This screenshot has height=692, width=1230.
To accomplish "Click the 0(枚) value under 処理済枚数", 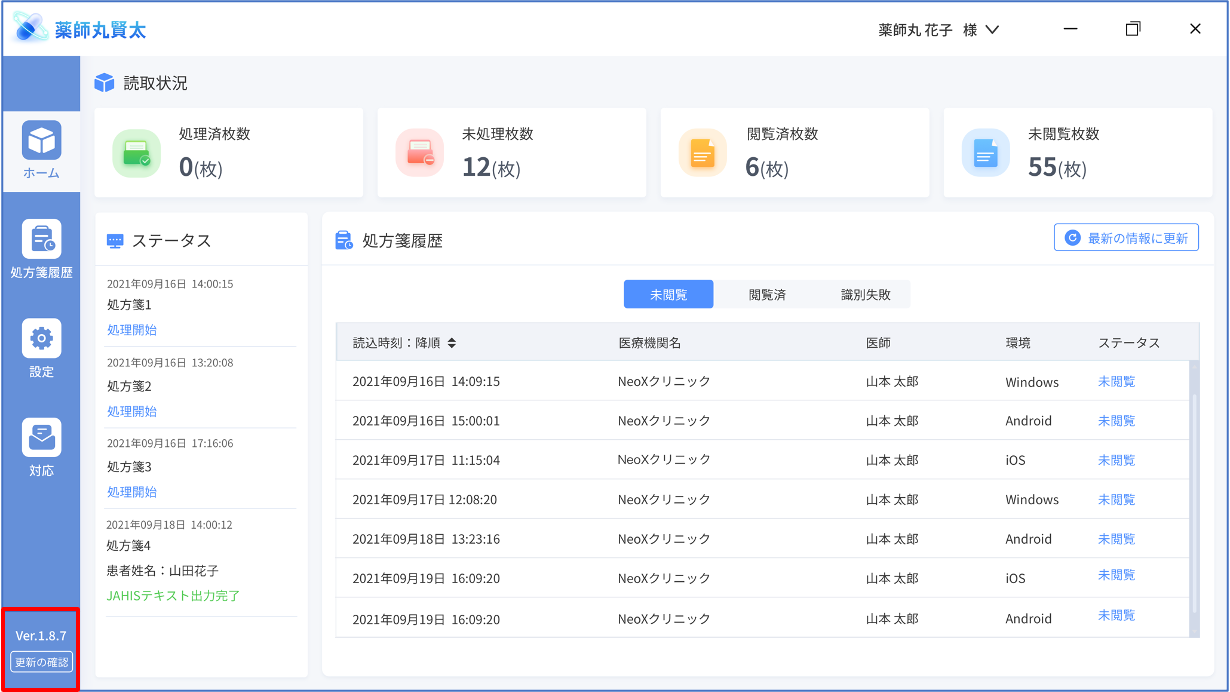I will 201,167.
